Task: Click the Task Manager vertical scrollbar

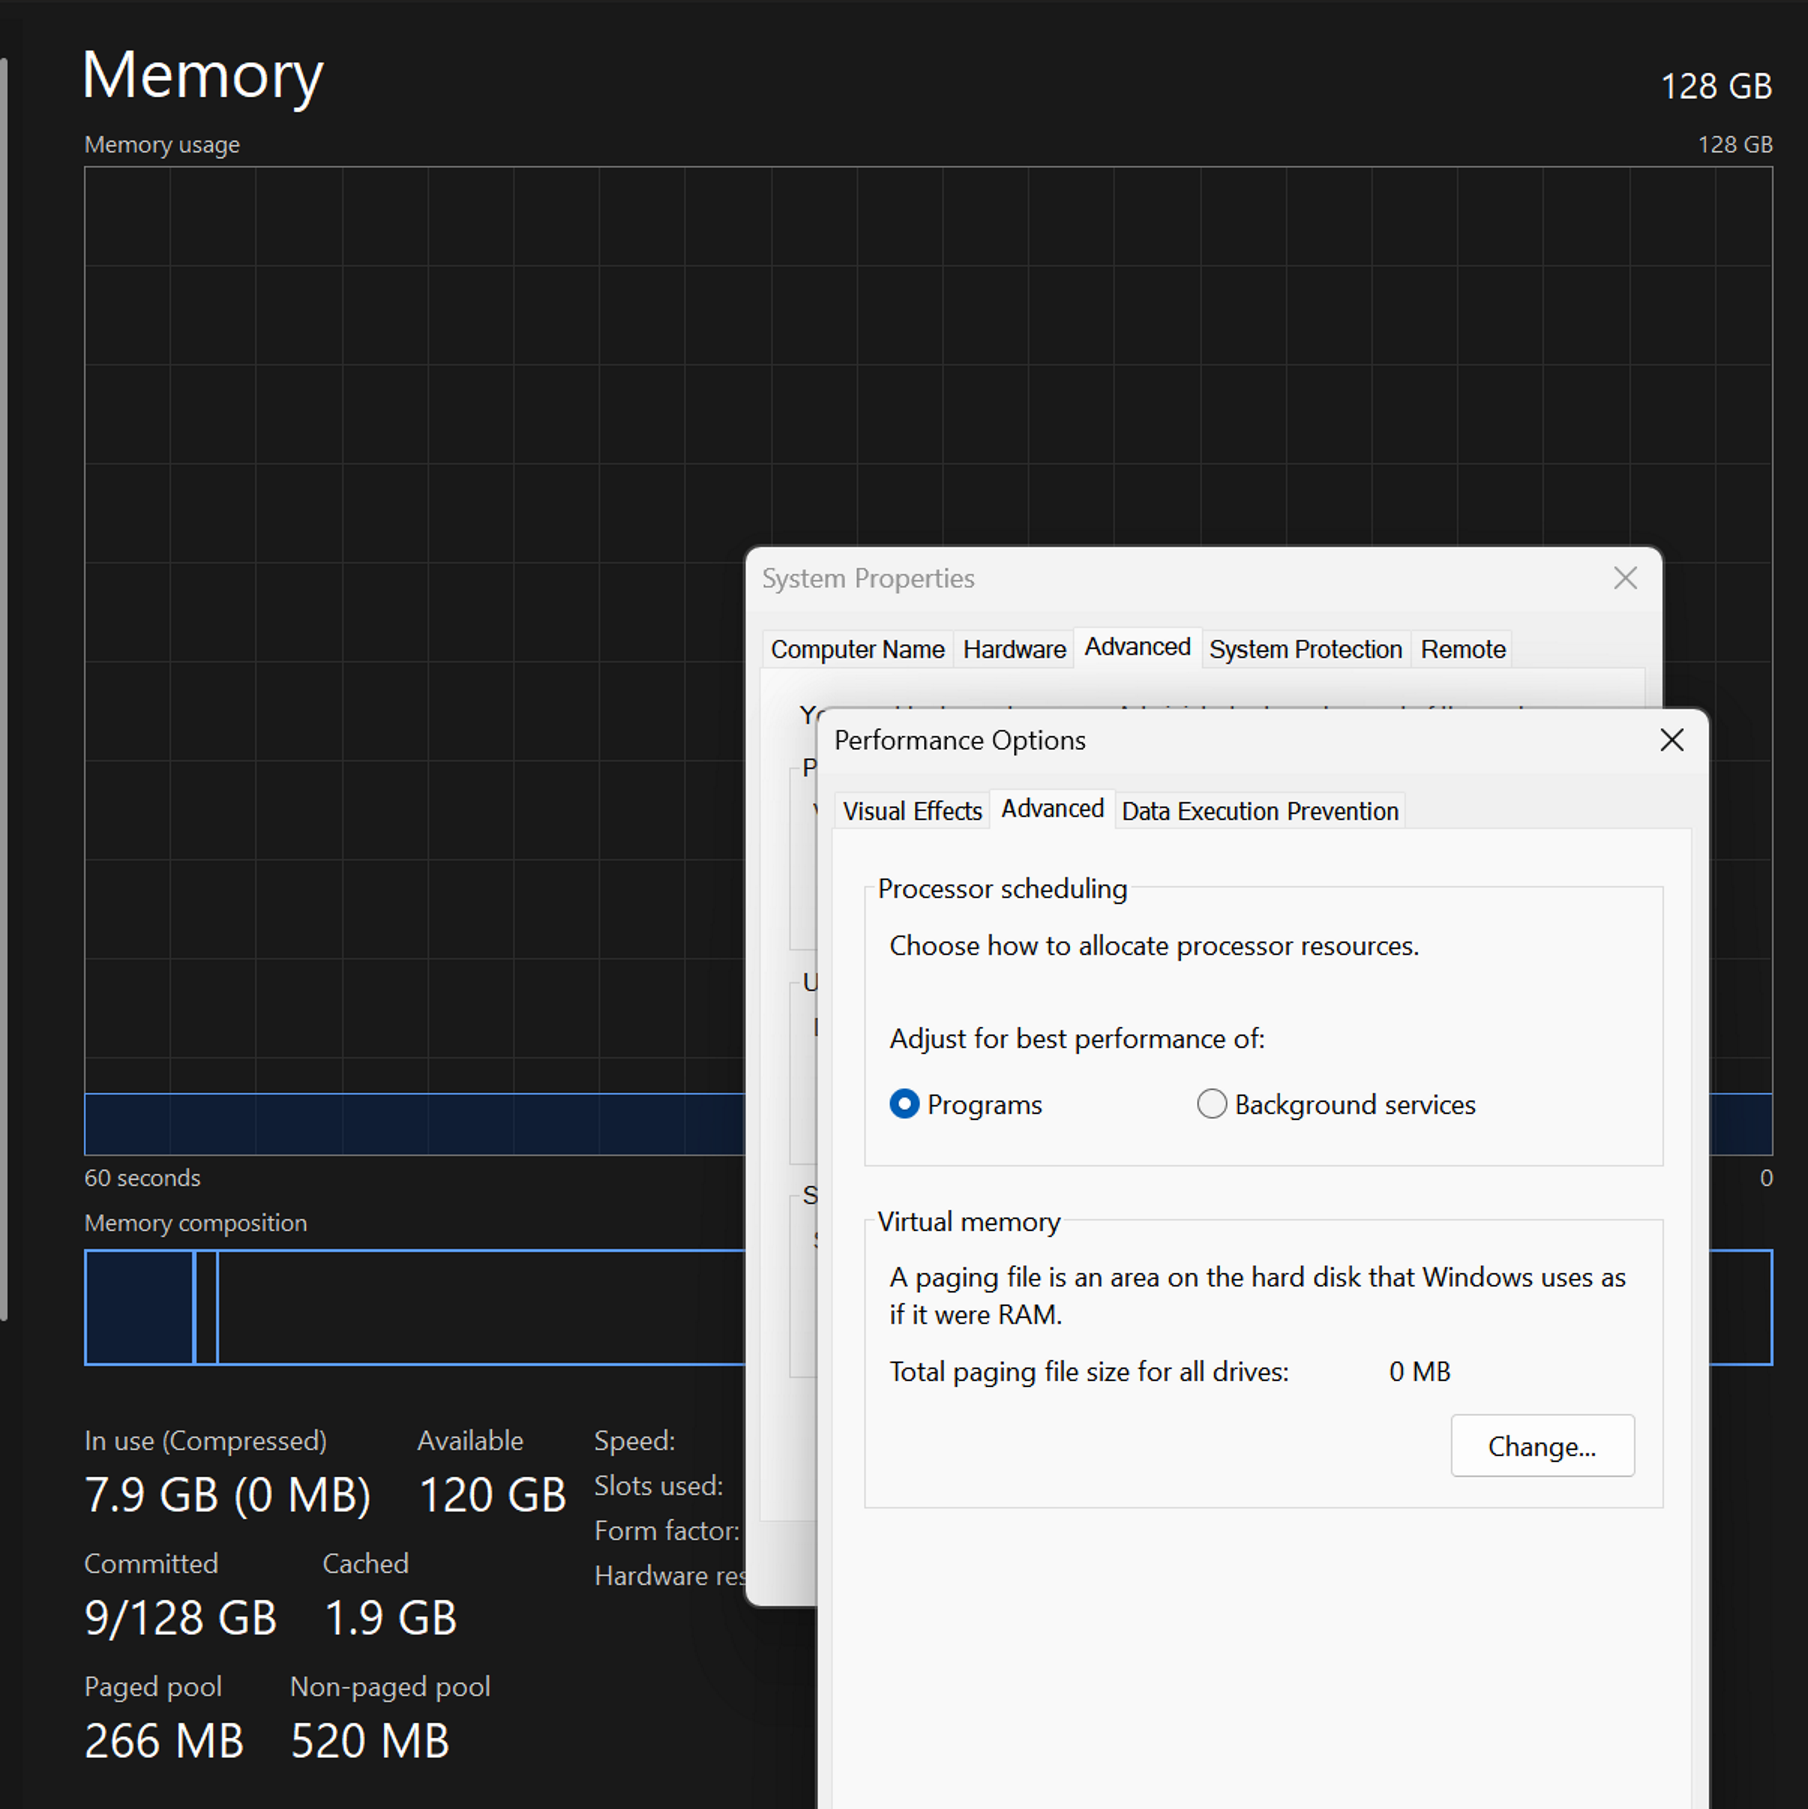Action: (x=4, y=690)
